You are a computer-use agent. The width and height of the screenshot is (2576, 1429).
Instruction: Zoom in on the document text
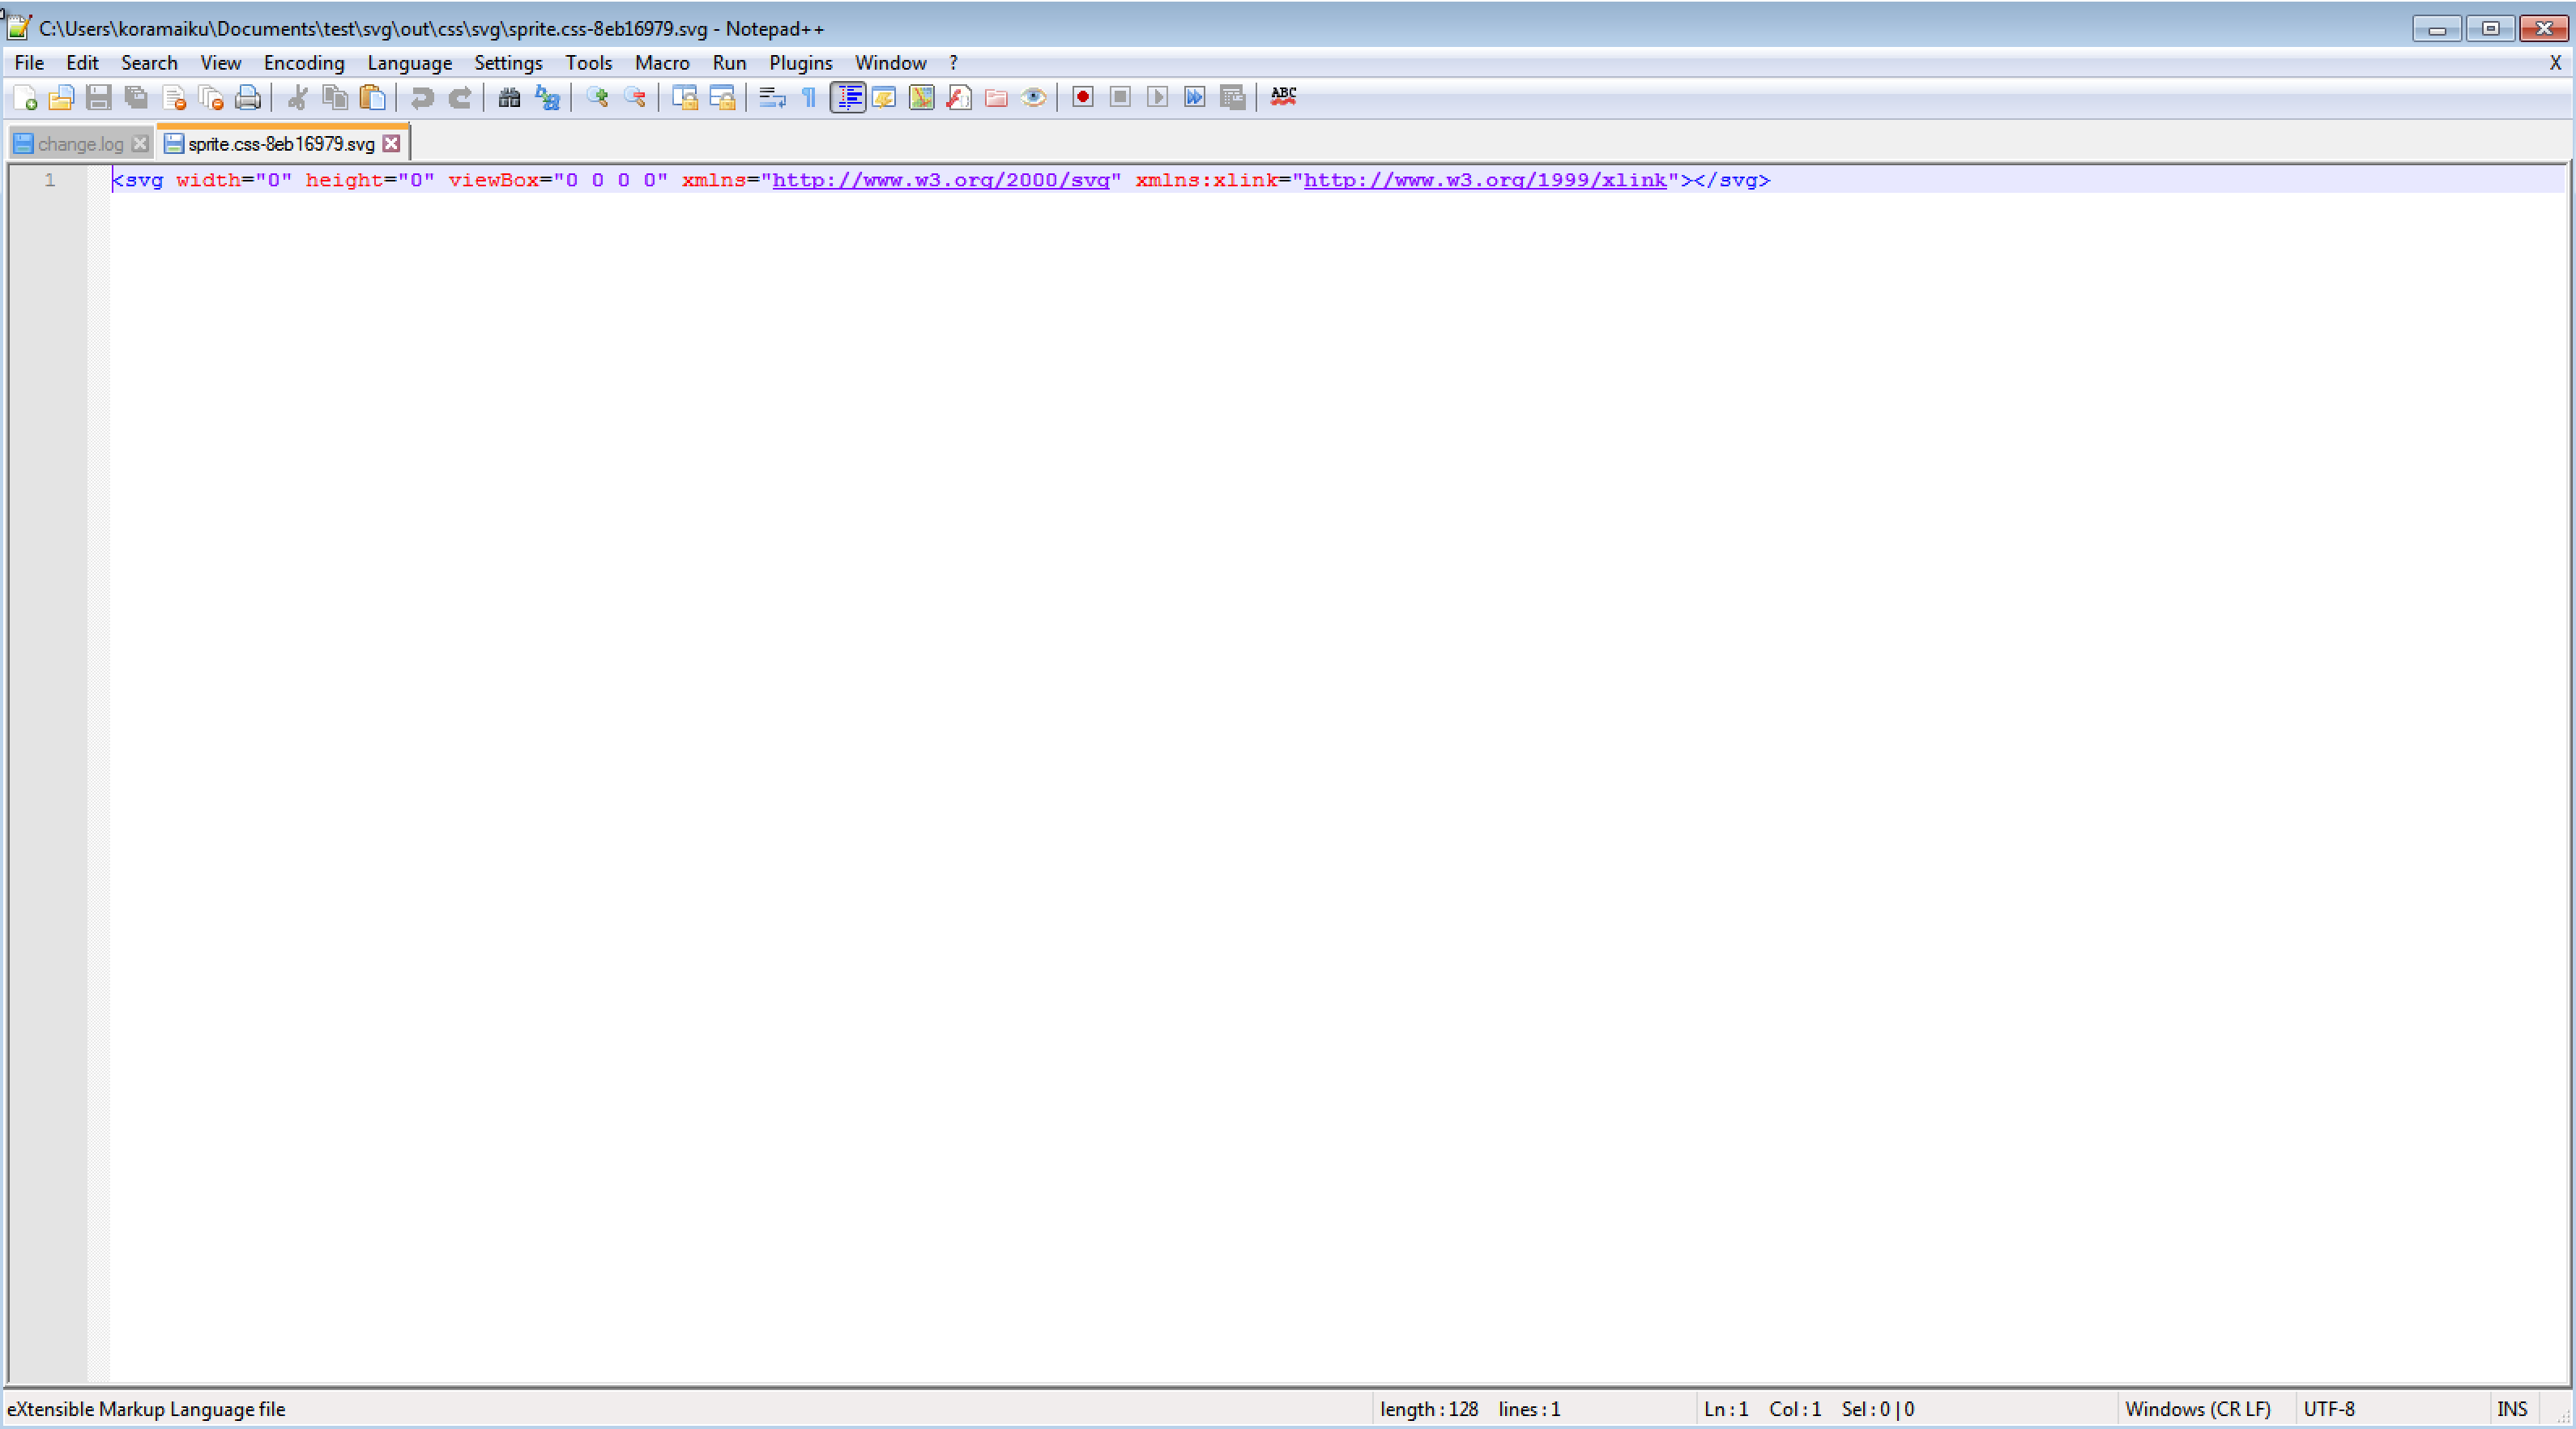tap(597, 97)
